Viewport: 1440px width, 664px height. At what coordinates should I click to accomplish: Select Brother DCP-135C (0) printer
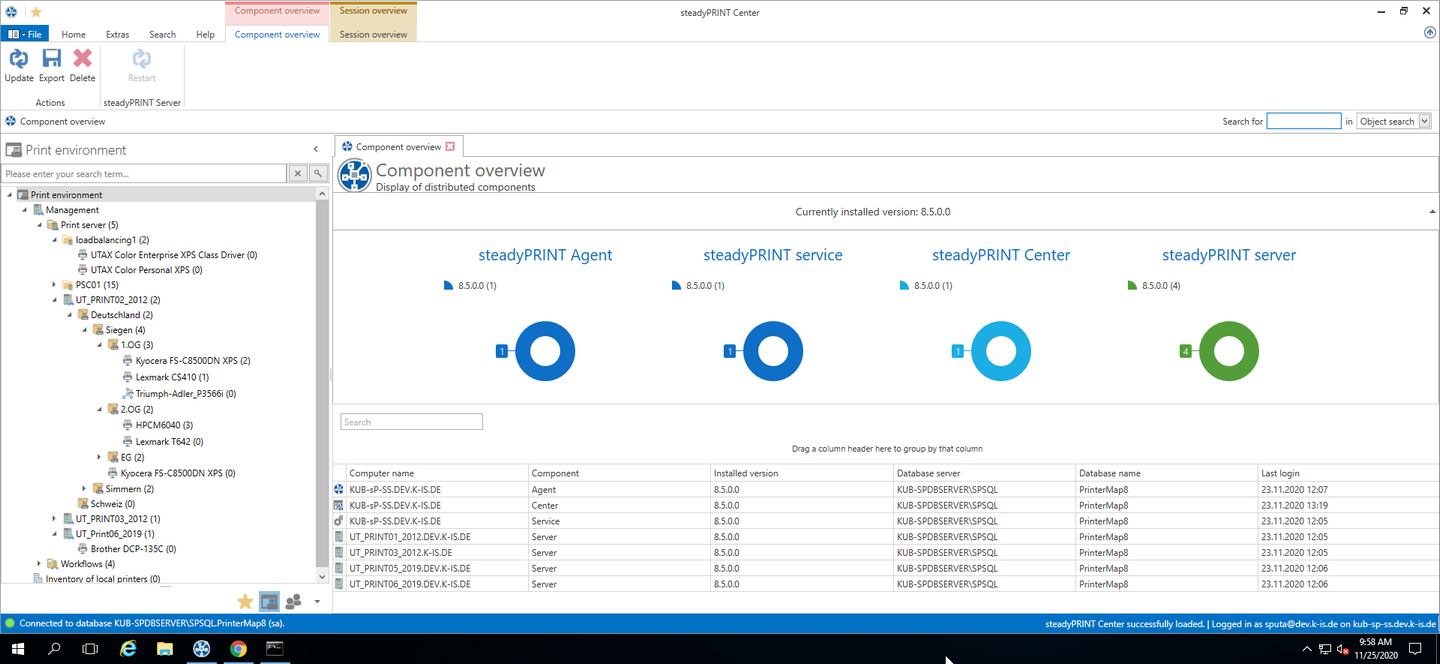click(x=133, y=549)
